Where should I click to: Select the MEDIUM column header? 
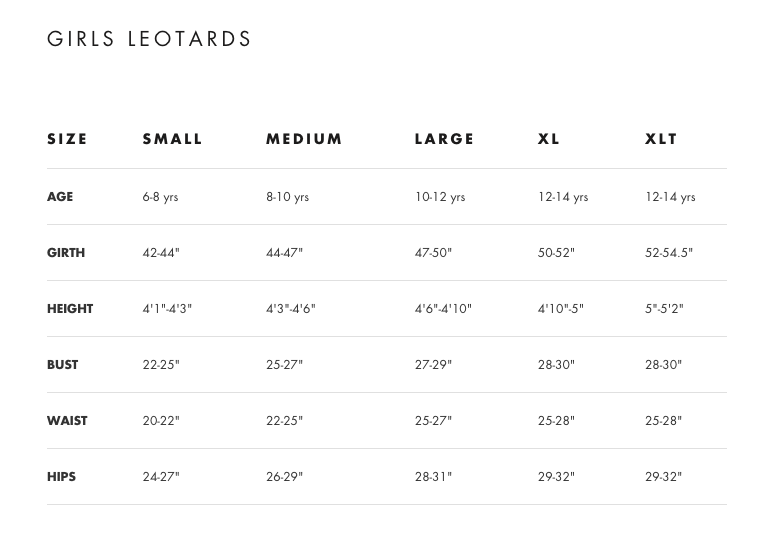coord(304,139)
